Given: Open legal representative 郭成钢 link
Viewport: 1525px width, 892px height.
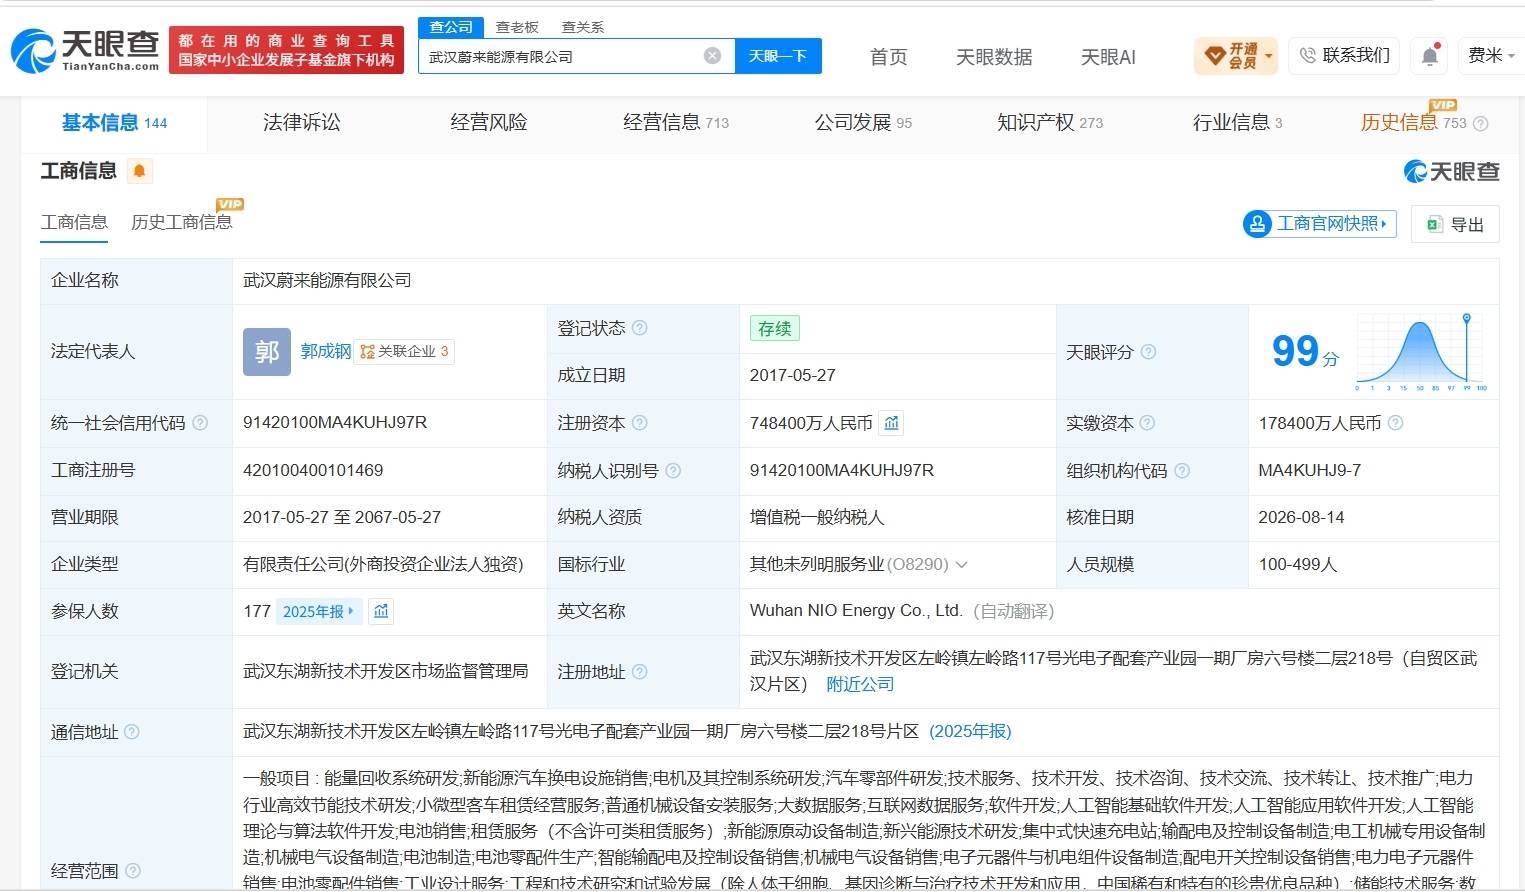Looking at the screenshot, I should (326, 351).
